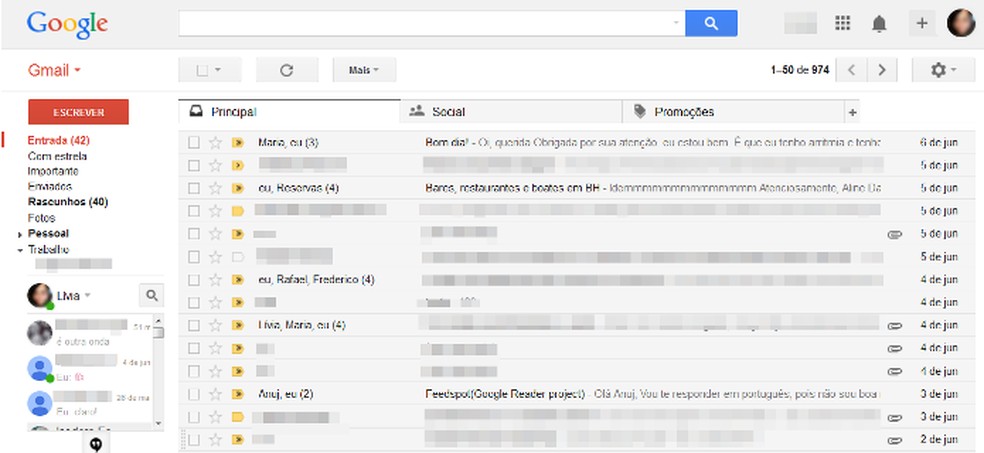Toggle importance marker on Anuj, eu email
Viewport: 984px width, 453px height.
pyautogui.click(x=237, y=395)
